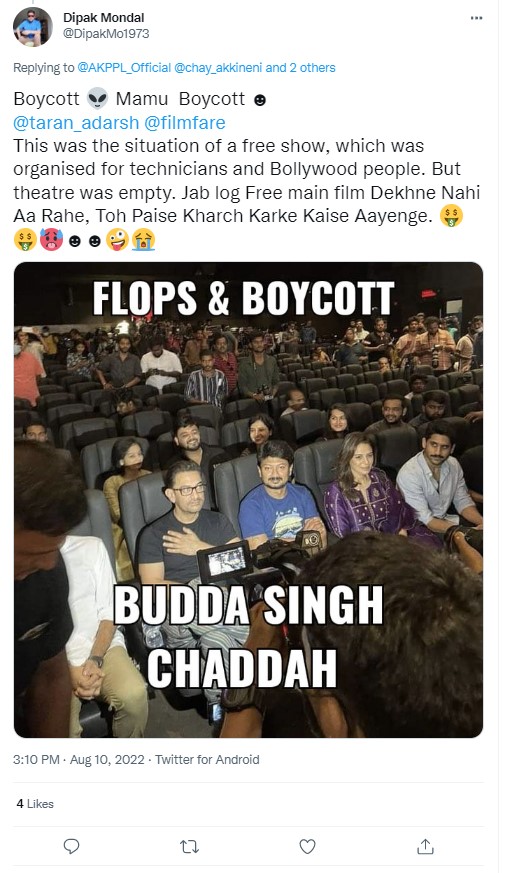Screen dimensions: 511x873
Task: Open Dipak Mondal's profile avatar
Action: [33, 27]
